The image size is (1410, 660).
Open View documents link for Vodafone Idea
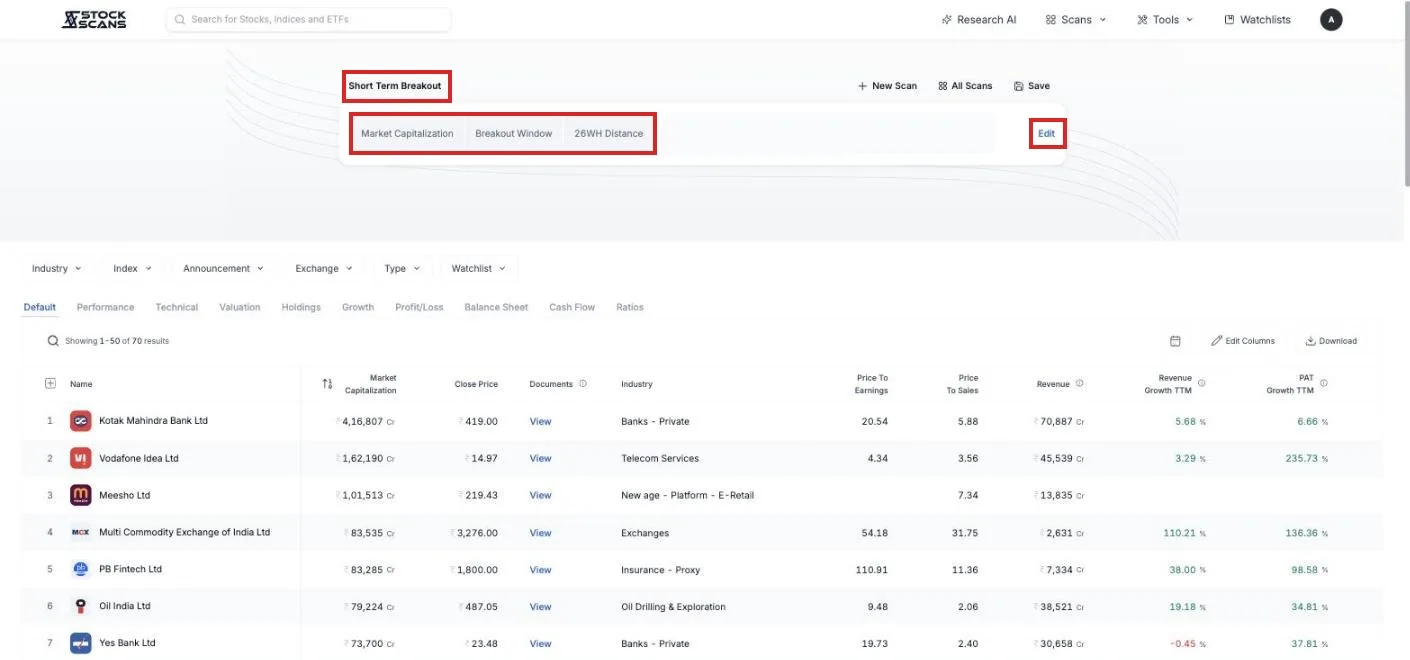(x=541, y=458)
